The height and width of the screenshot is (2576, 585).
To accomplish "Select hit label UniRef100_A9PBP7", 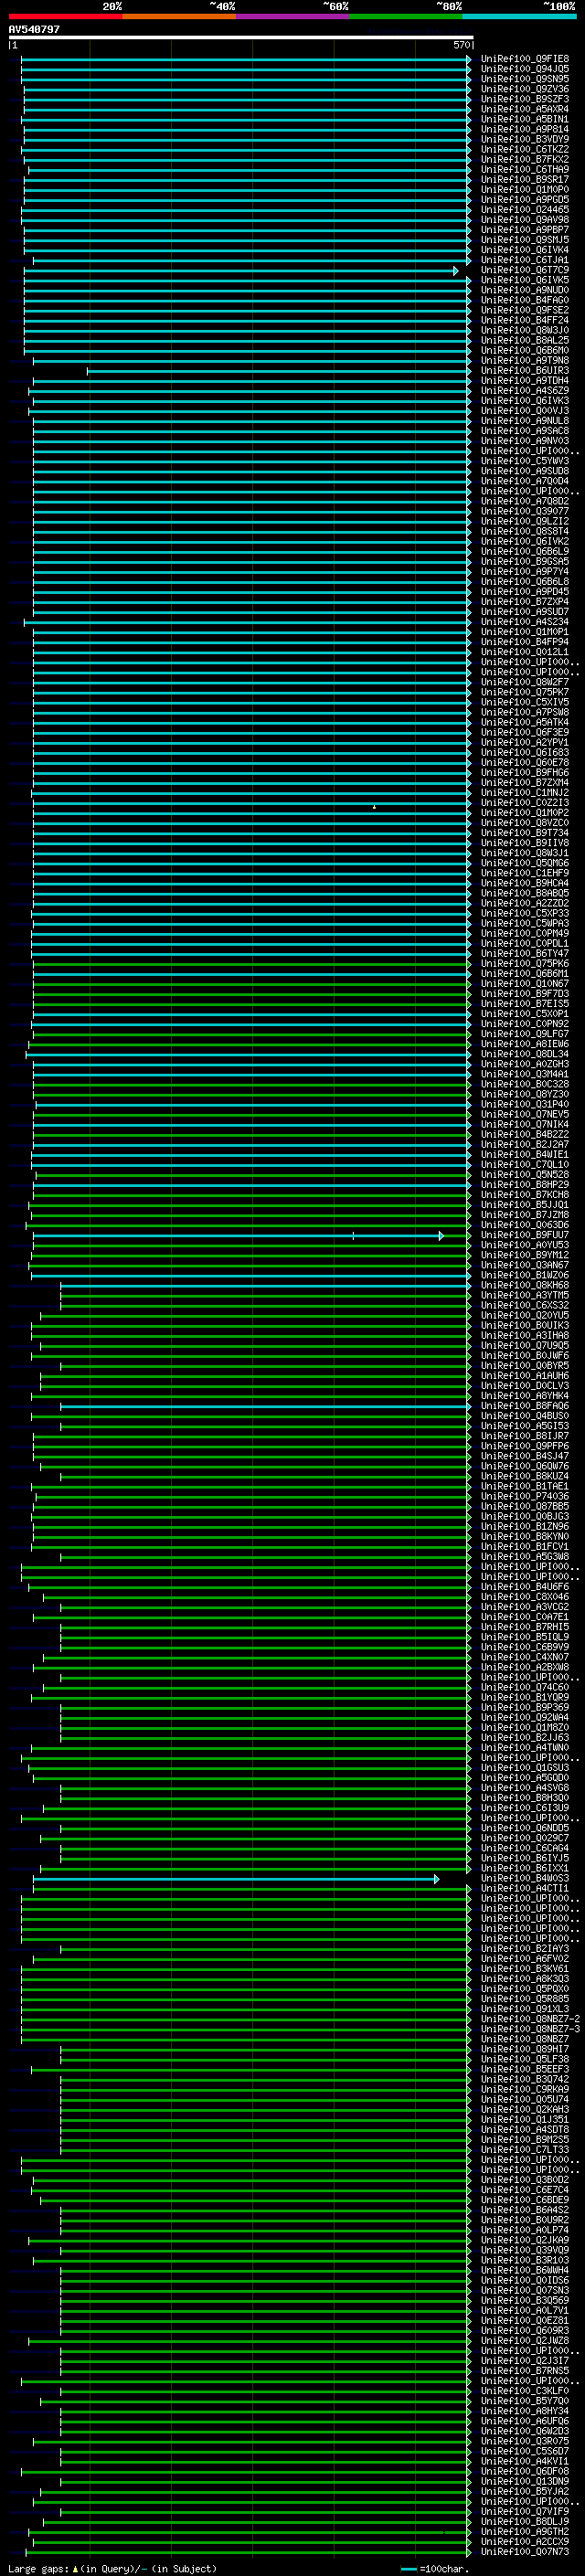I will pyautogui.click(x=525, y=230).
